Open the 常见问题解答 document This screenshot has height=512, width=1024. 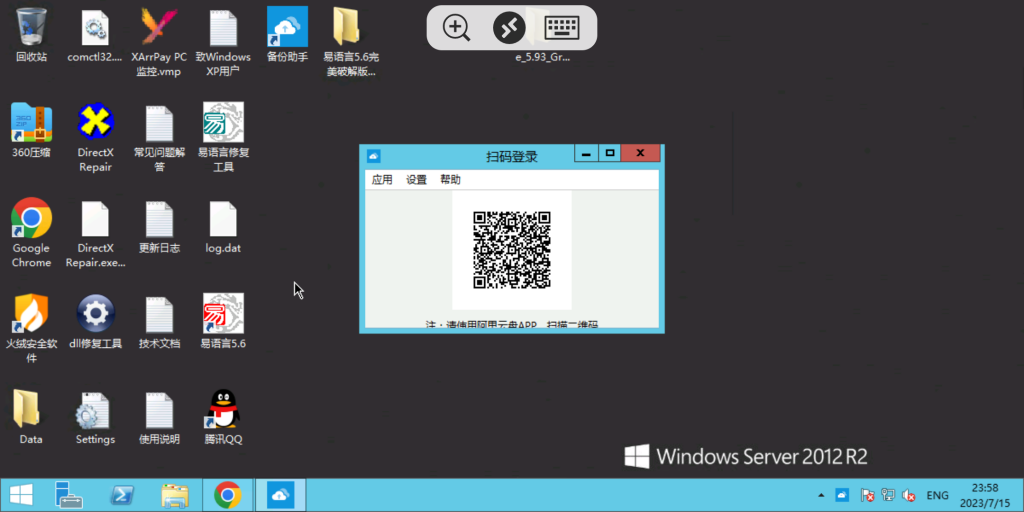pyautogui.click(x=159, y=122)
